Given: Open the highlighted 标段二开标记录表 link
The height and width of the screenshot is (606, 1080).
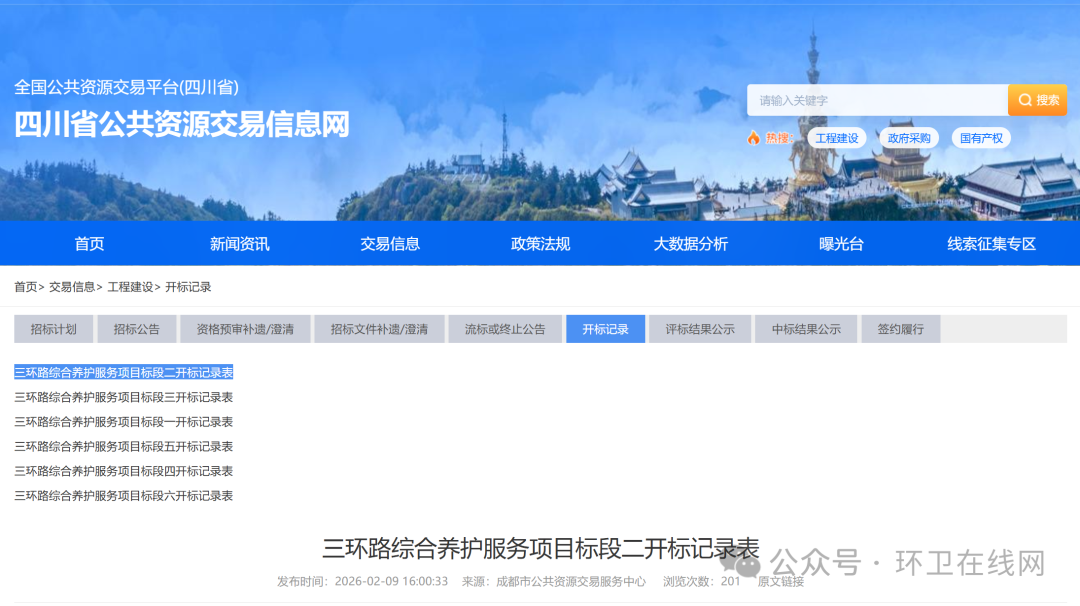Looking at the screenshot, I should click(123, 373).
